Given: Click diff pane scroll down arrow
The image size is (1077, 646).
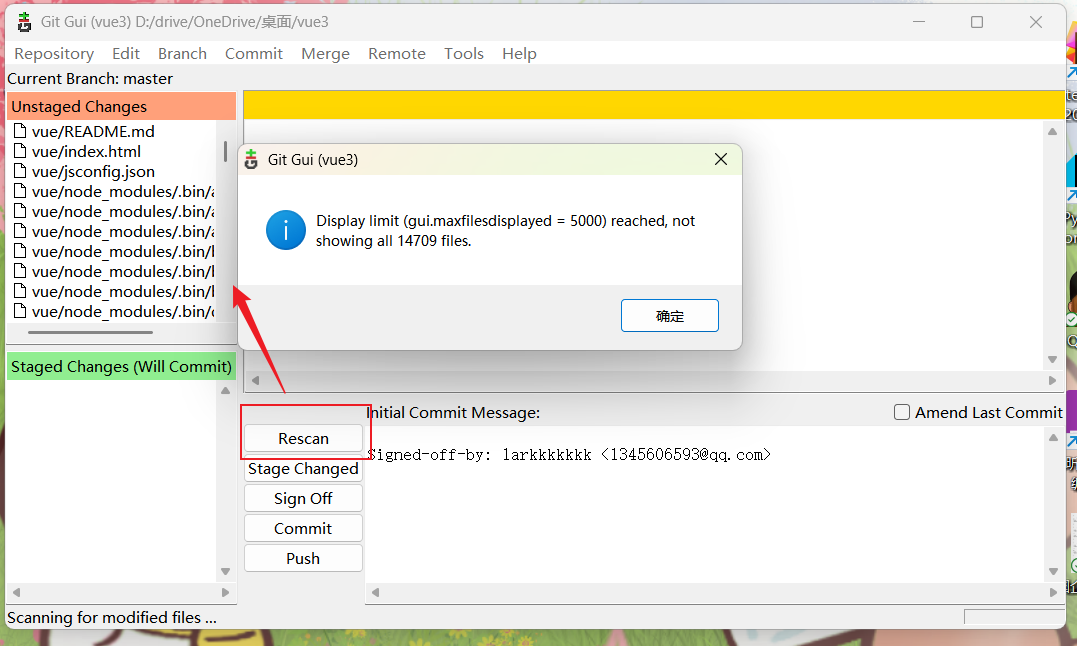Looking at the screenshot, I should coord(1053,359).
